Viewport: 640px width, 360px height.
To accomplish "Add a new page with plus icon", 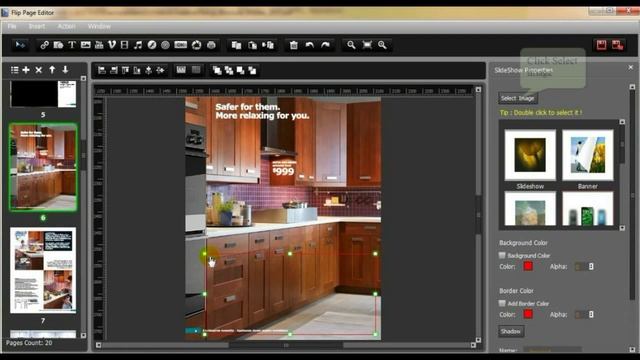I will click(26, 70).
